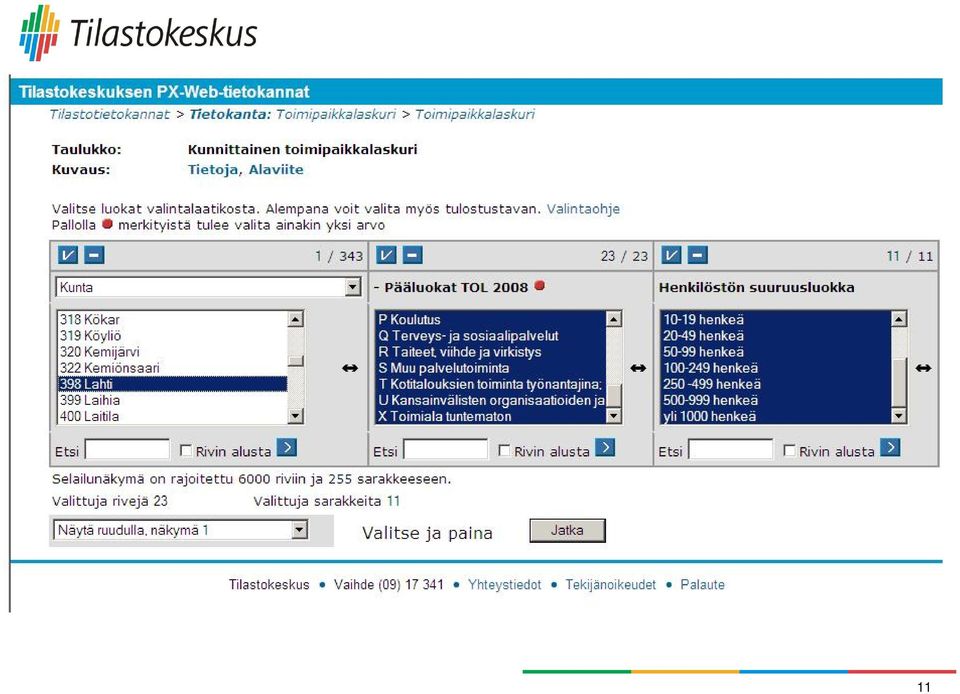Select 320 Kemijärvi in the municipality list
The width and height of the screenshot is (960, 694).
[173, 352]
